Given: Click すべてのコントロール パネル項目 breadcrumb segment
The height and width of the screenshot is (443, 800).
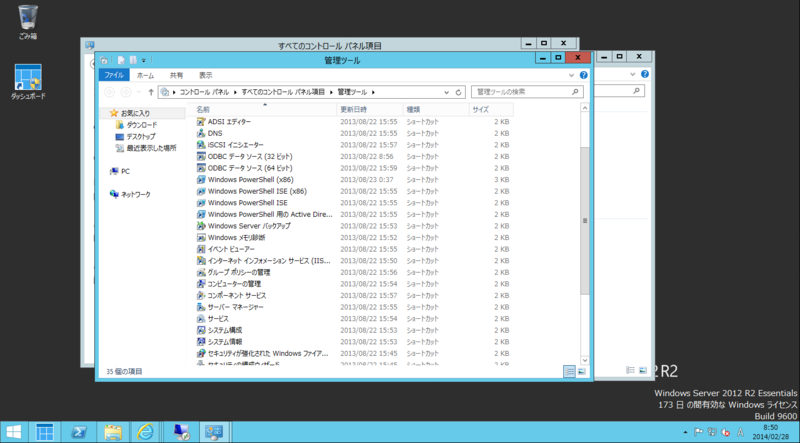Looking at the screenshot, I should click(283, 92).
